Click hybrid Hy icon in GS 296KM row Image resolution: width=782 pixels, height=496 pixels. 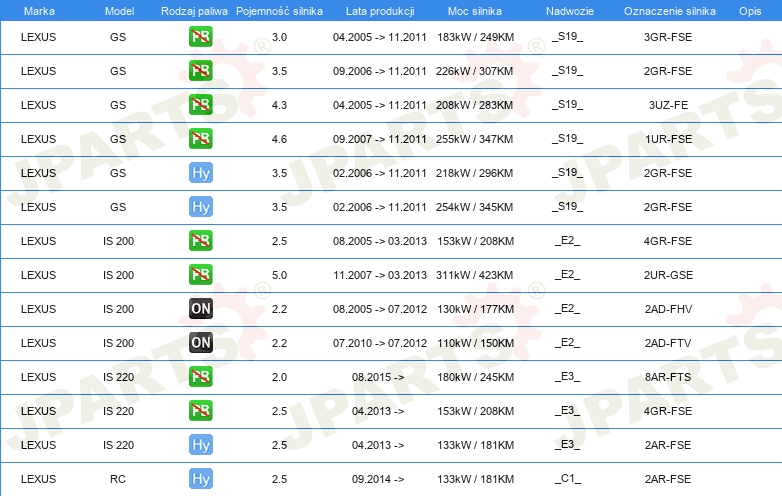[200, 173]
